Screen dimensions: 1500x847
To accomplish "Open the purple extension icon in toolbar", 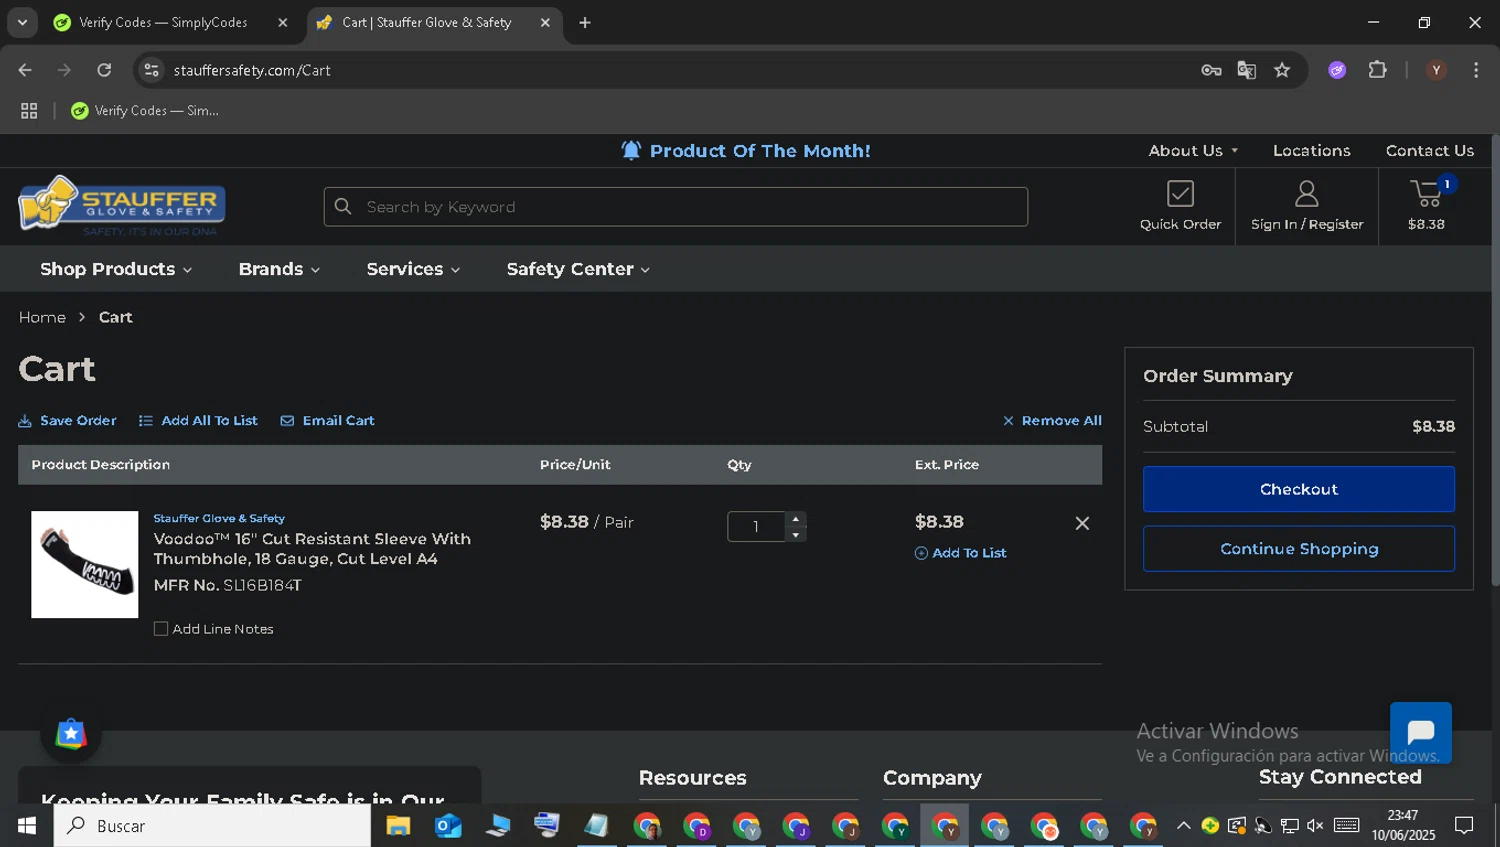I will pyautogui.click(x=1337, y=70).
